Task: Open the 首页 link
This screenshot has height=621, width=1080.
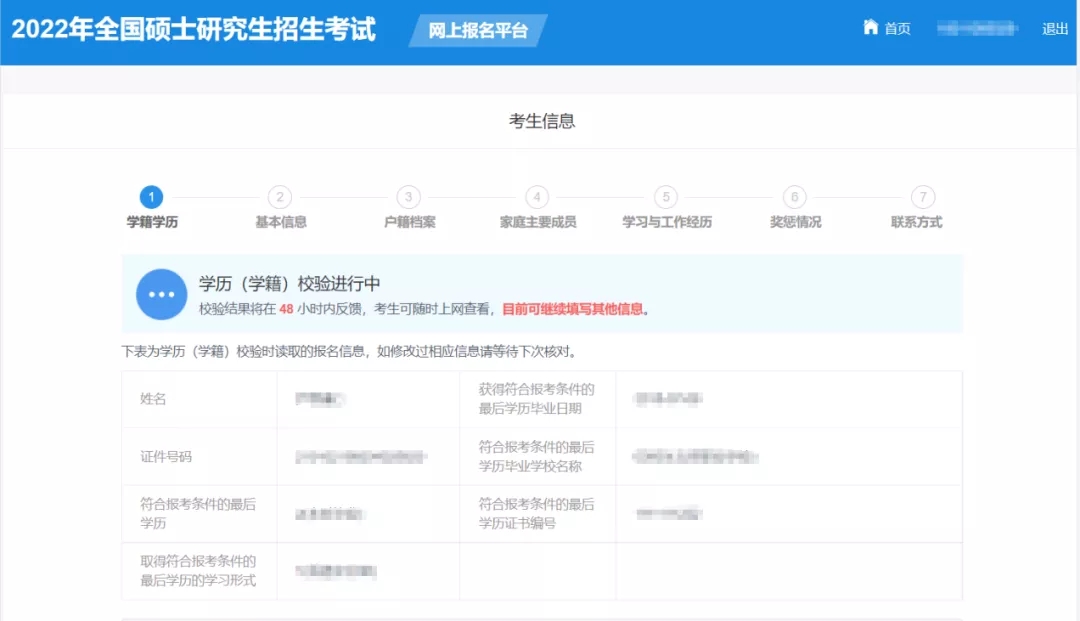Action: click(897, 28)
